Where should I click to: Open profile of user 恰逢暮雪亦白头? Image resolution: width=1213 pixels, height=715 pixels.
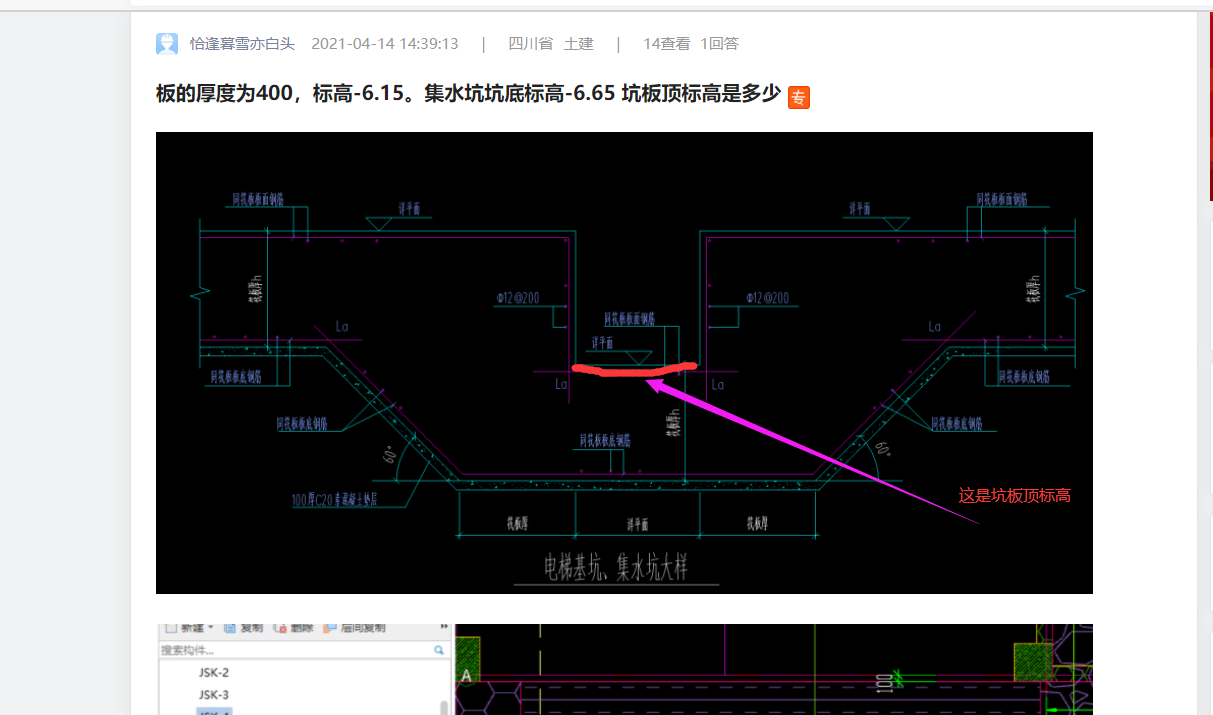pyautogui.click(x=243, y=44)
